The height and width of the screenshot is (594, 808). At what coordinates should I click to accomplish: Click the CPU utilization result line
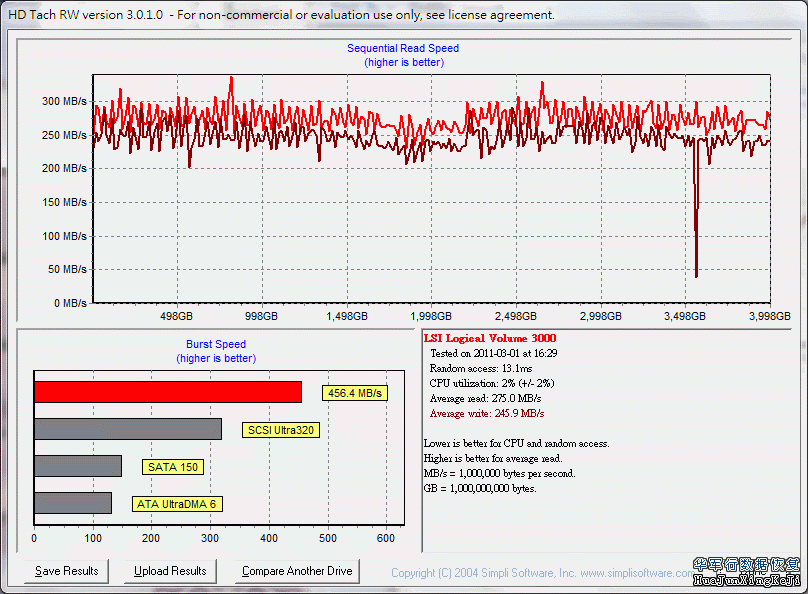point(491,383)
